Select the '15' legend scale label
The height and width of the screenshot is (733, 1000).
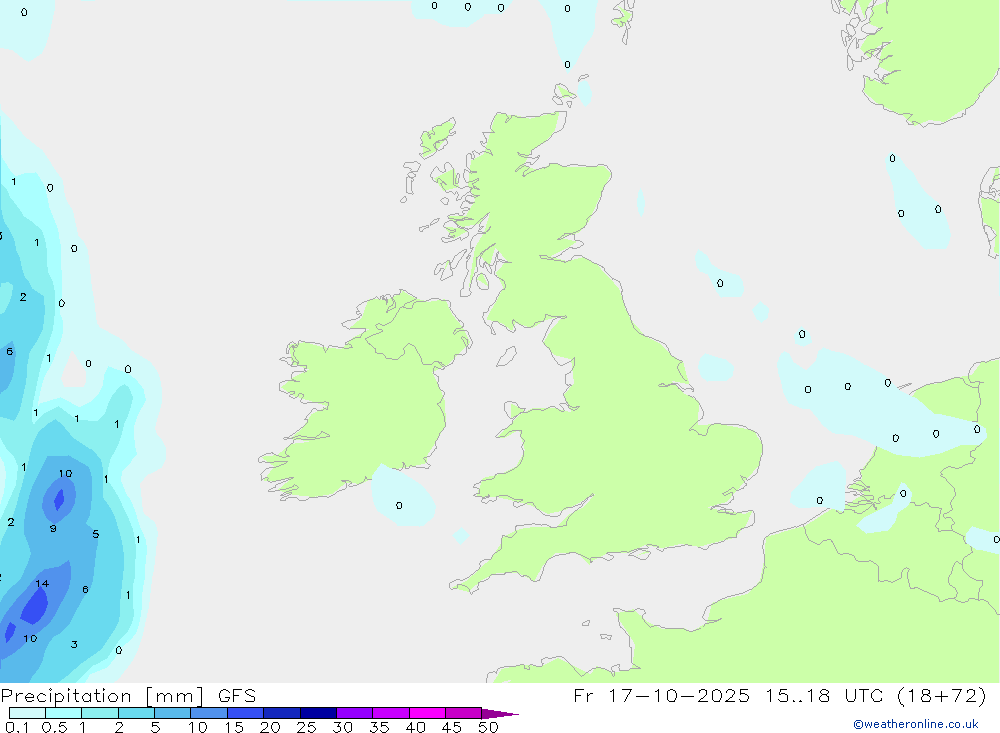point(234,727)
